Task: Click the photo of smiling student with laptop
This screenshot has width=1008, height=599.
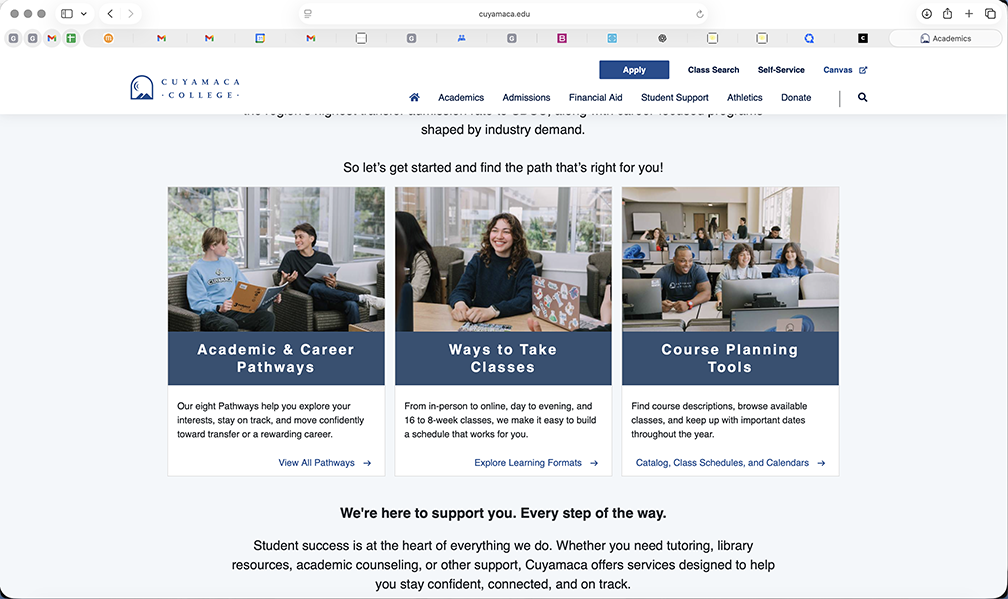Action: (x=503, y=259)
